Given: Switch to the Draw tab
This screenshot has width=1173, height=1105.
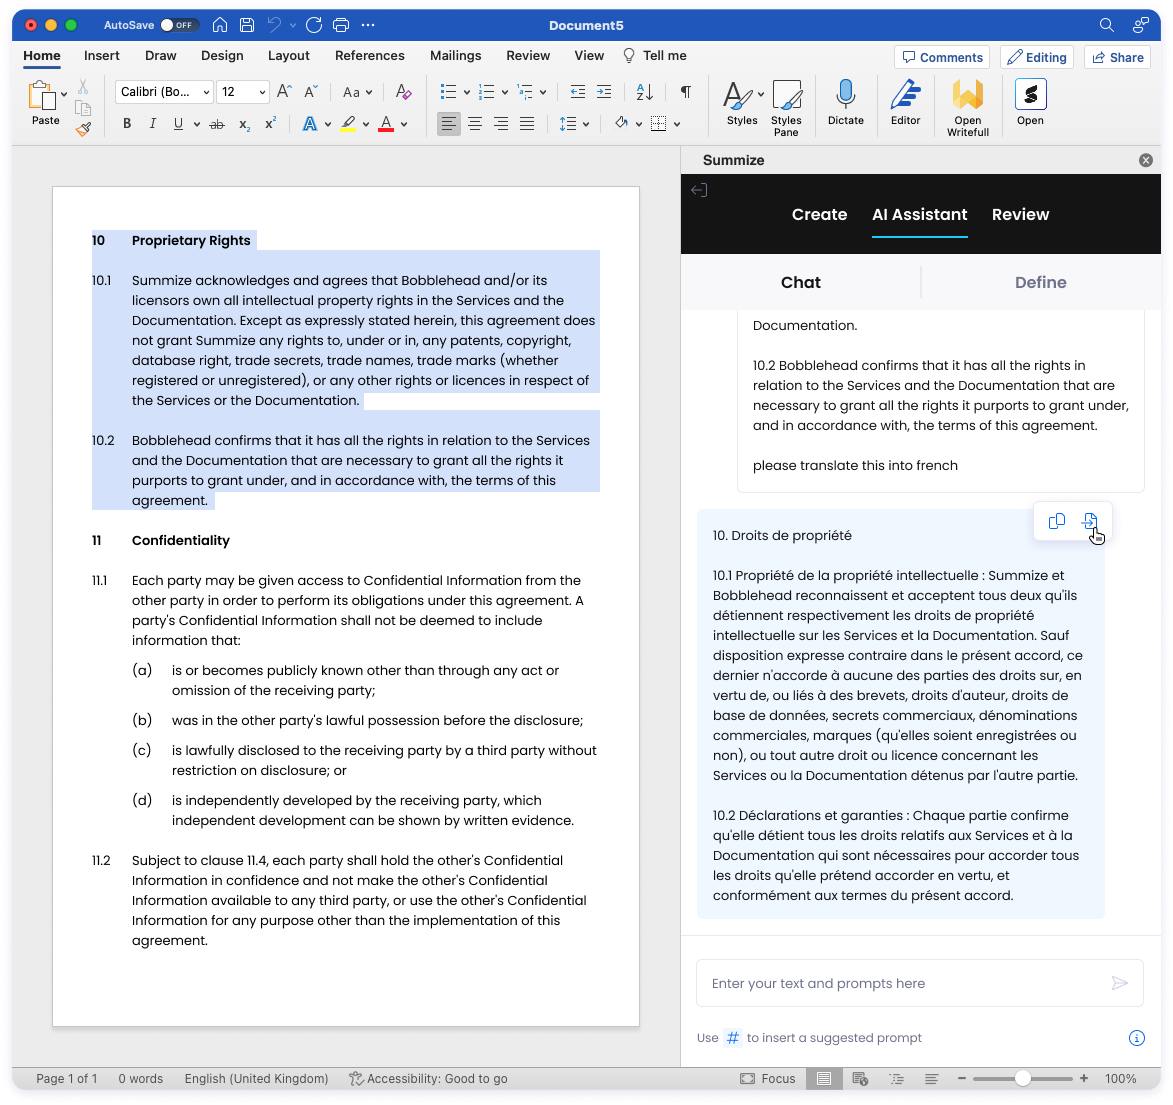Looking at the screenshot, I should click(x=161, y=55).
